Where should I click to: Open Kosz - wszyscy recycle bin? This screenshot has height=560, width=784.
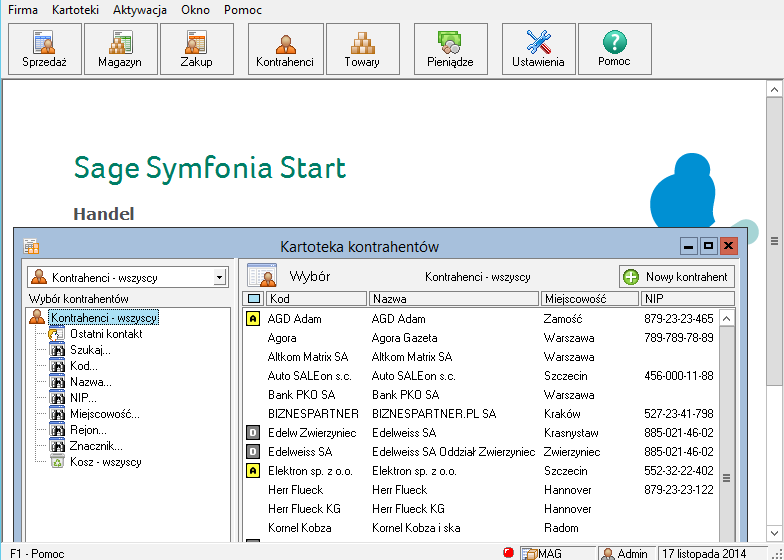click(106, 462)
